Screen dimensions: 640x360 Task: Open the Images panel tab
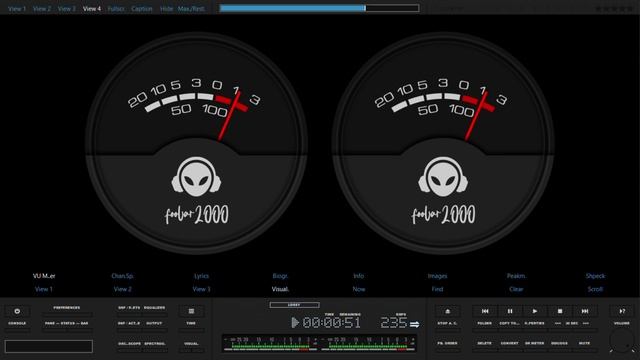(x=438, y=276)
